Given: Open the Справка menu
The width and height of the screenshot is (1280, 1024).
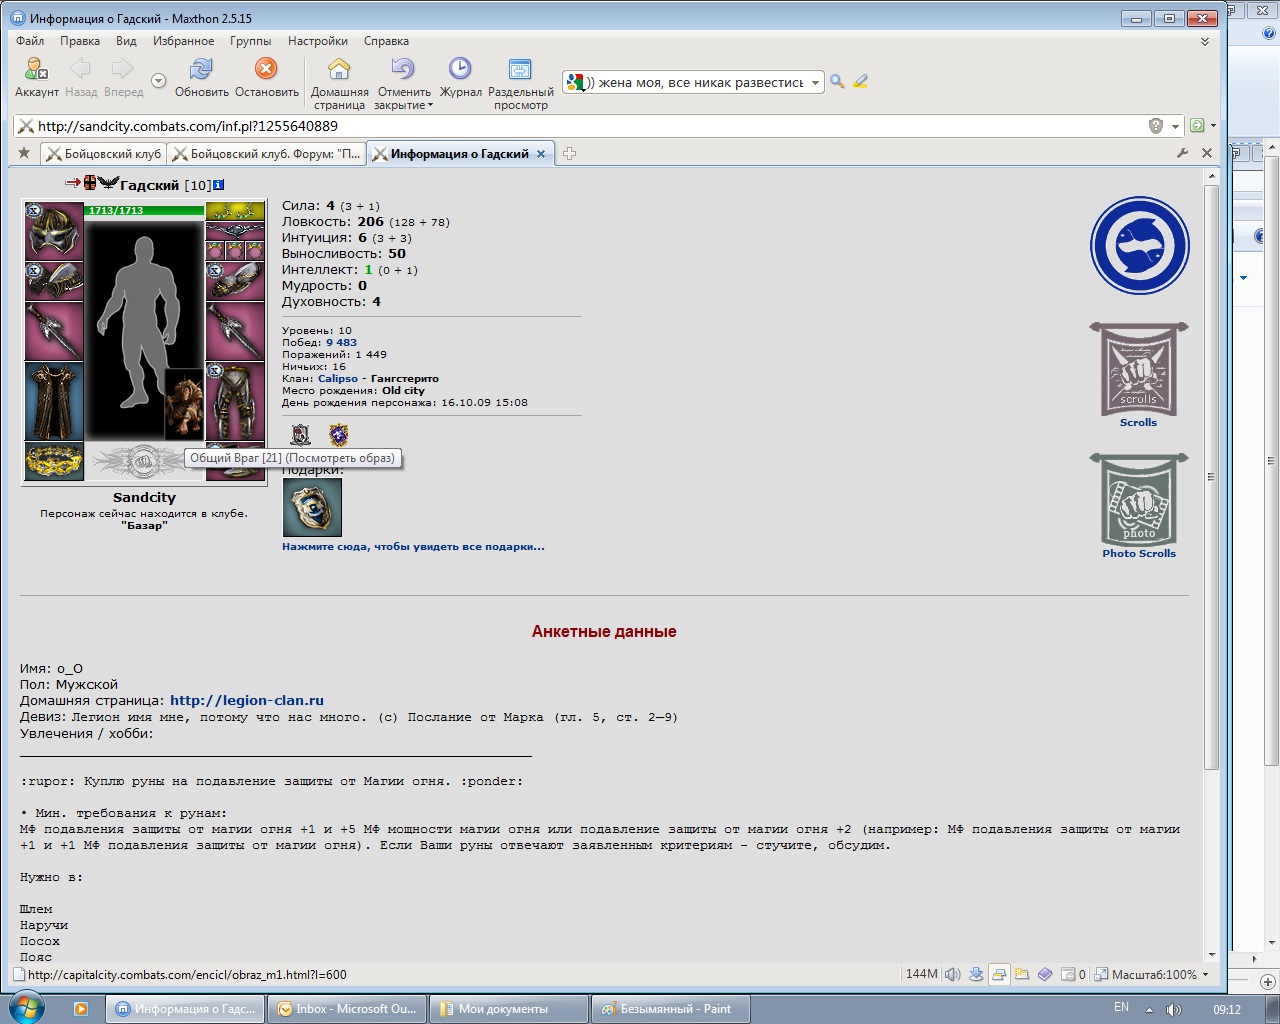Looking at the screenshot, I should pos(386,41).
